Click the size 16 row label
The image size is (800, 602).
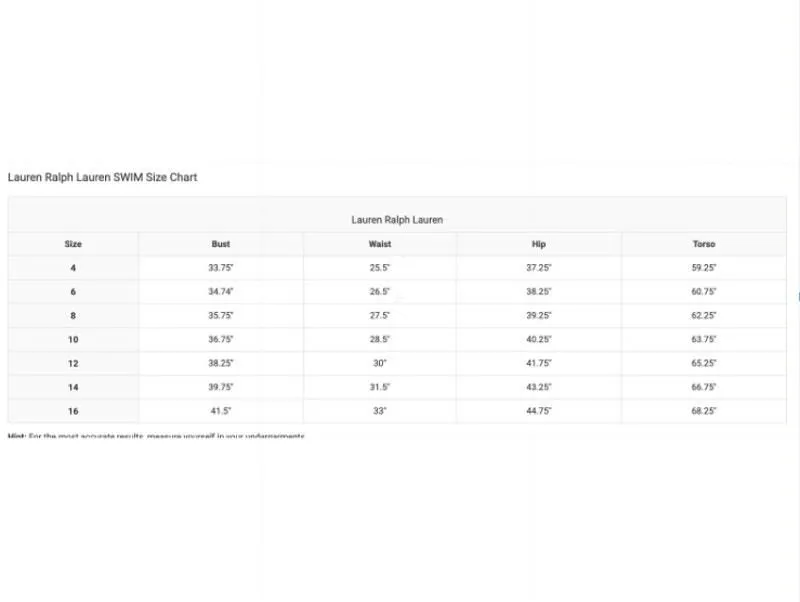(73, 411)
